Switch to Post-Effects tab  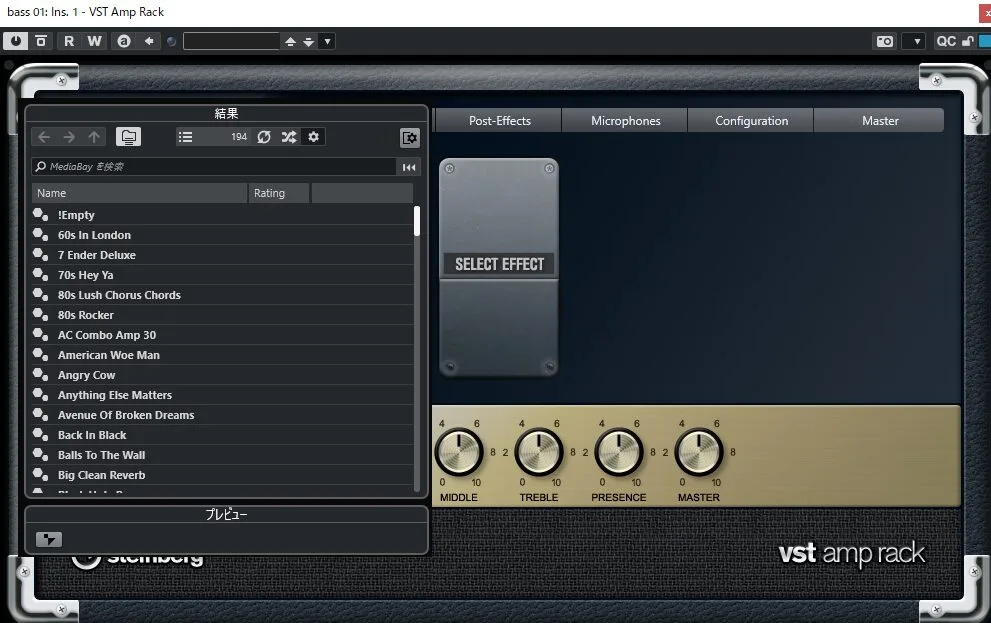coord(499,121)
